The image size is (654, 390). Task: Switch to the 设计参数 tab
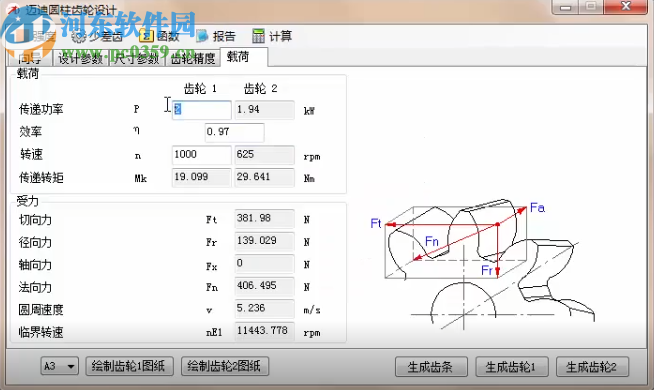tap(80, 58)
